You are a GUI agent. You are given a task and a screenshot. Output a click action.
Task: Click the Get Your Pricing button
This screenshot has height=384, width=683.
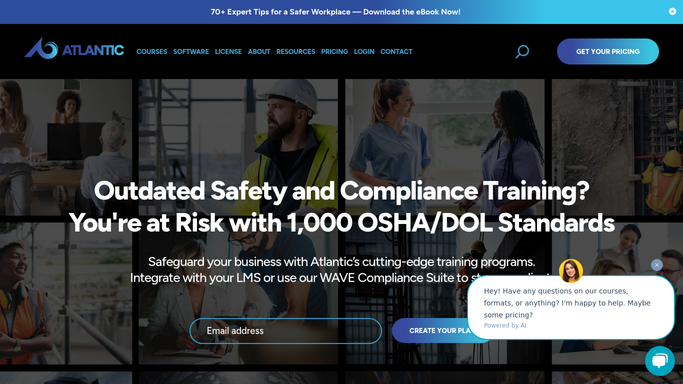tap(608, 51)
